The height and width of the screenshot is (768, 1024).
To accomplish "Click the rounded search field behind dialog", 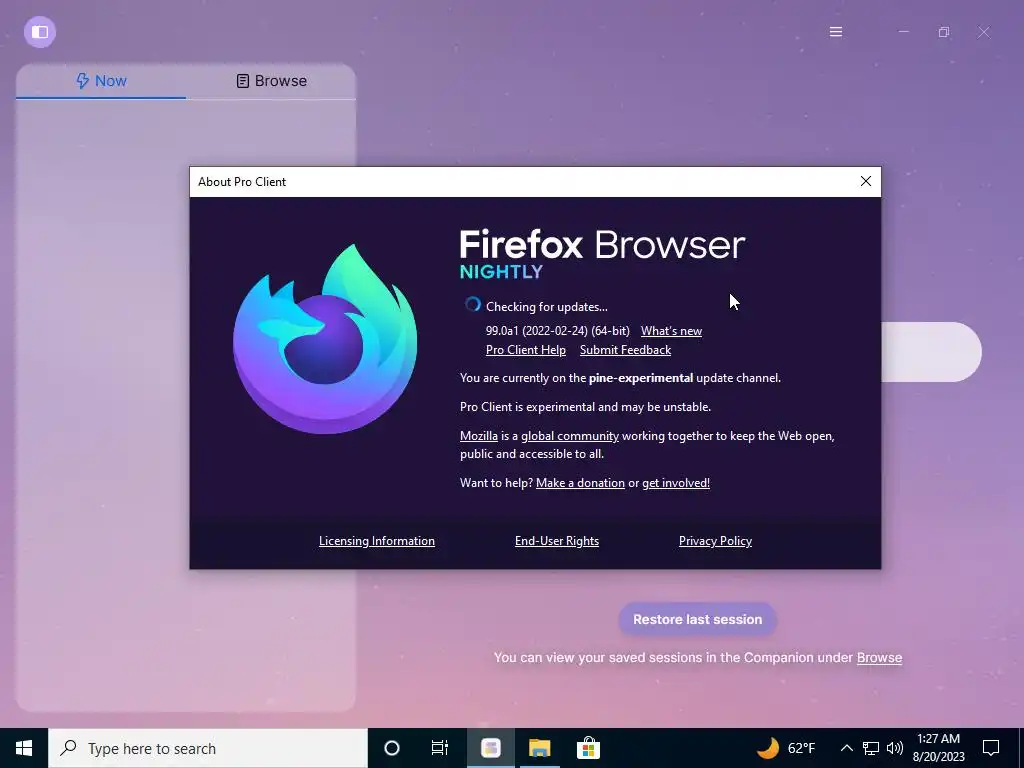I will pos(931,351).
